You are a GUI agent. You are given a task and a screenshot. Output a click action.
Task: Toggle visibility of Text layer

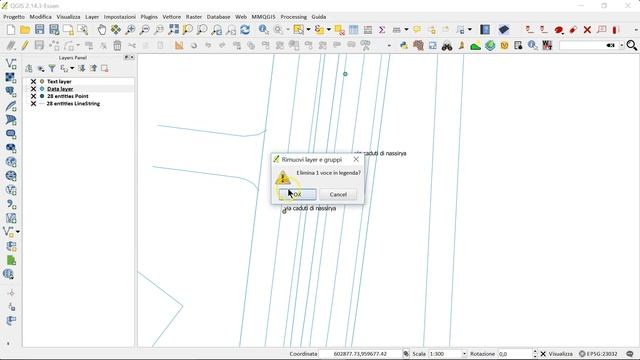coord(33,82)
